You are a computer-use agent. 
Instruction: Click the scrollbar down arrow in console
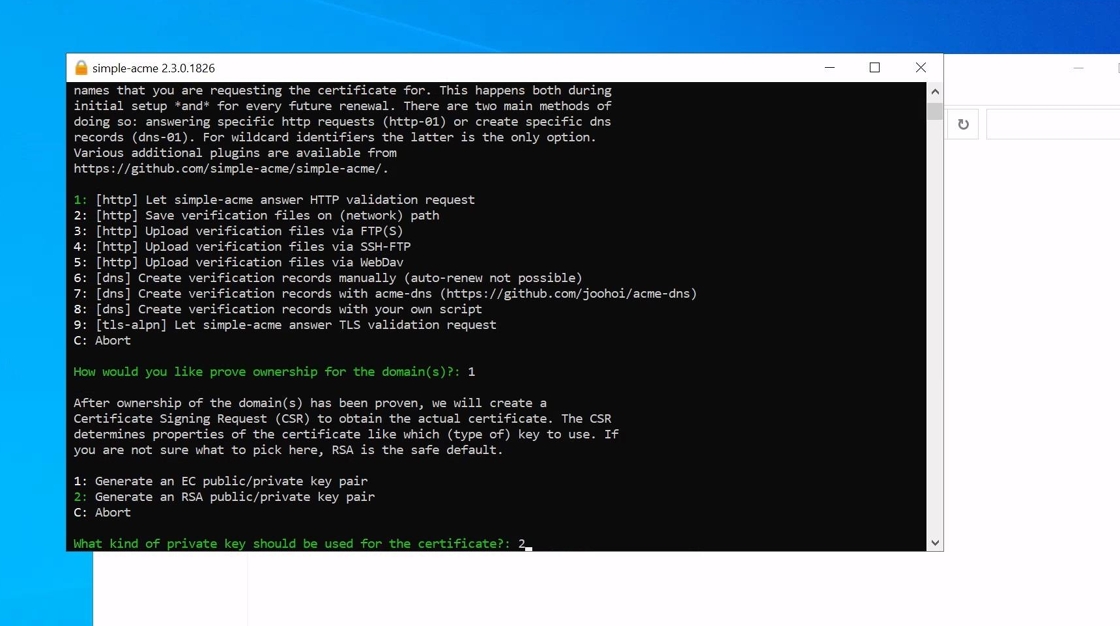pos(935,543)
